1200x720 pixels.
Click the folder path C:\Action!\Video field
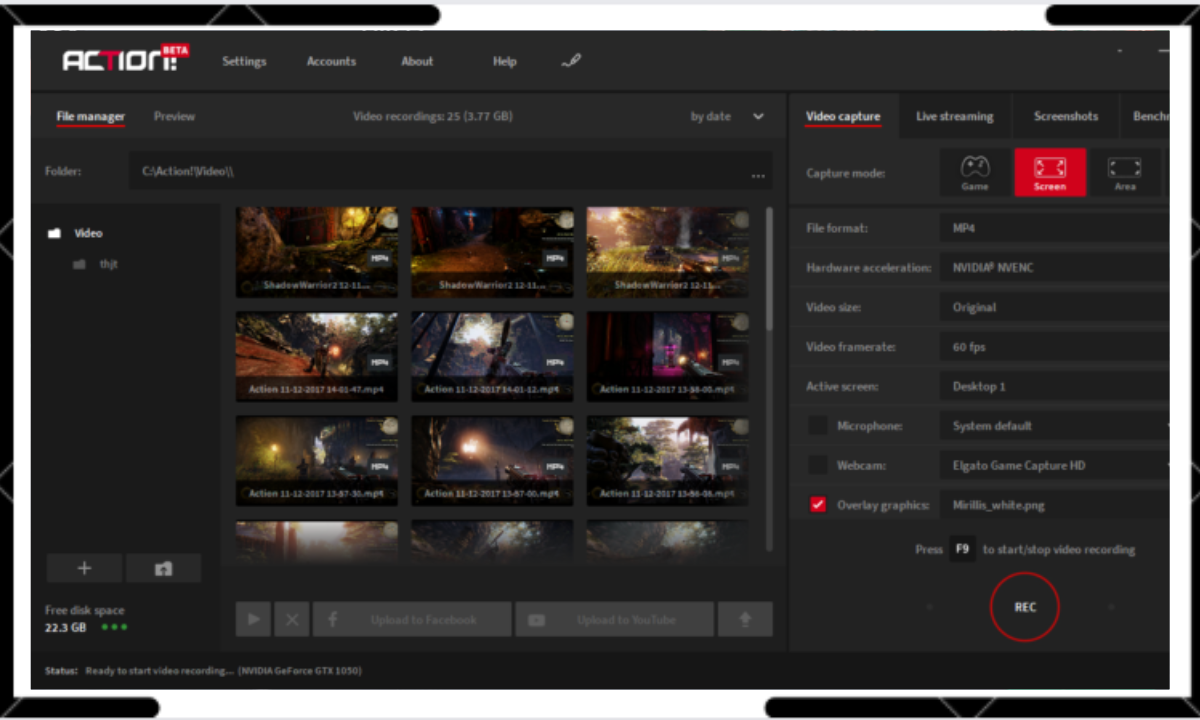point(450,171)
